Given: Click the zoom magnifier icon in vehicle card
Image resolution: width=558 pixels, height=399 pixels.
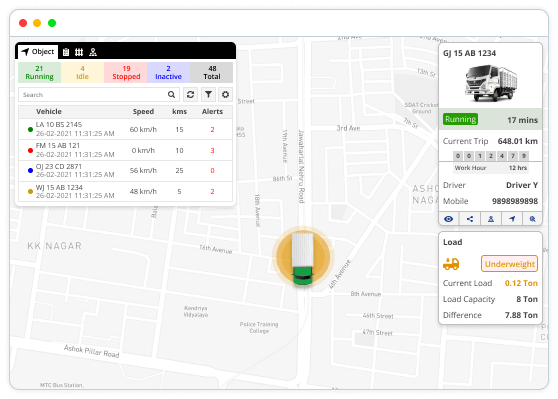Looking at the screenshot, I should 532,219.
